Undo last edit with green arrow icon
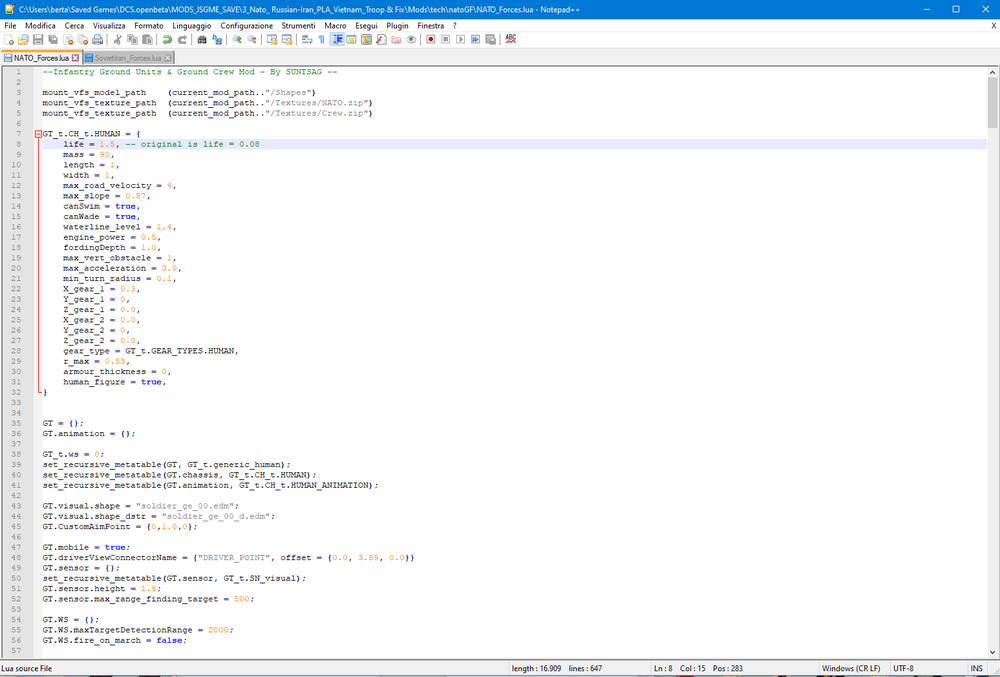Screen dimensions: 1000x677 pyautogui.click(x=167, y=40)
